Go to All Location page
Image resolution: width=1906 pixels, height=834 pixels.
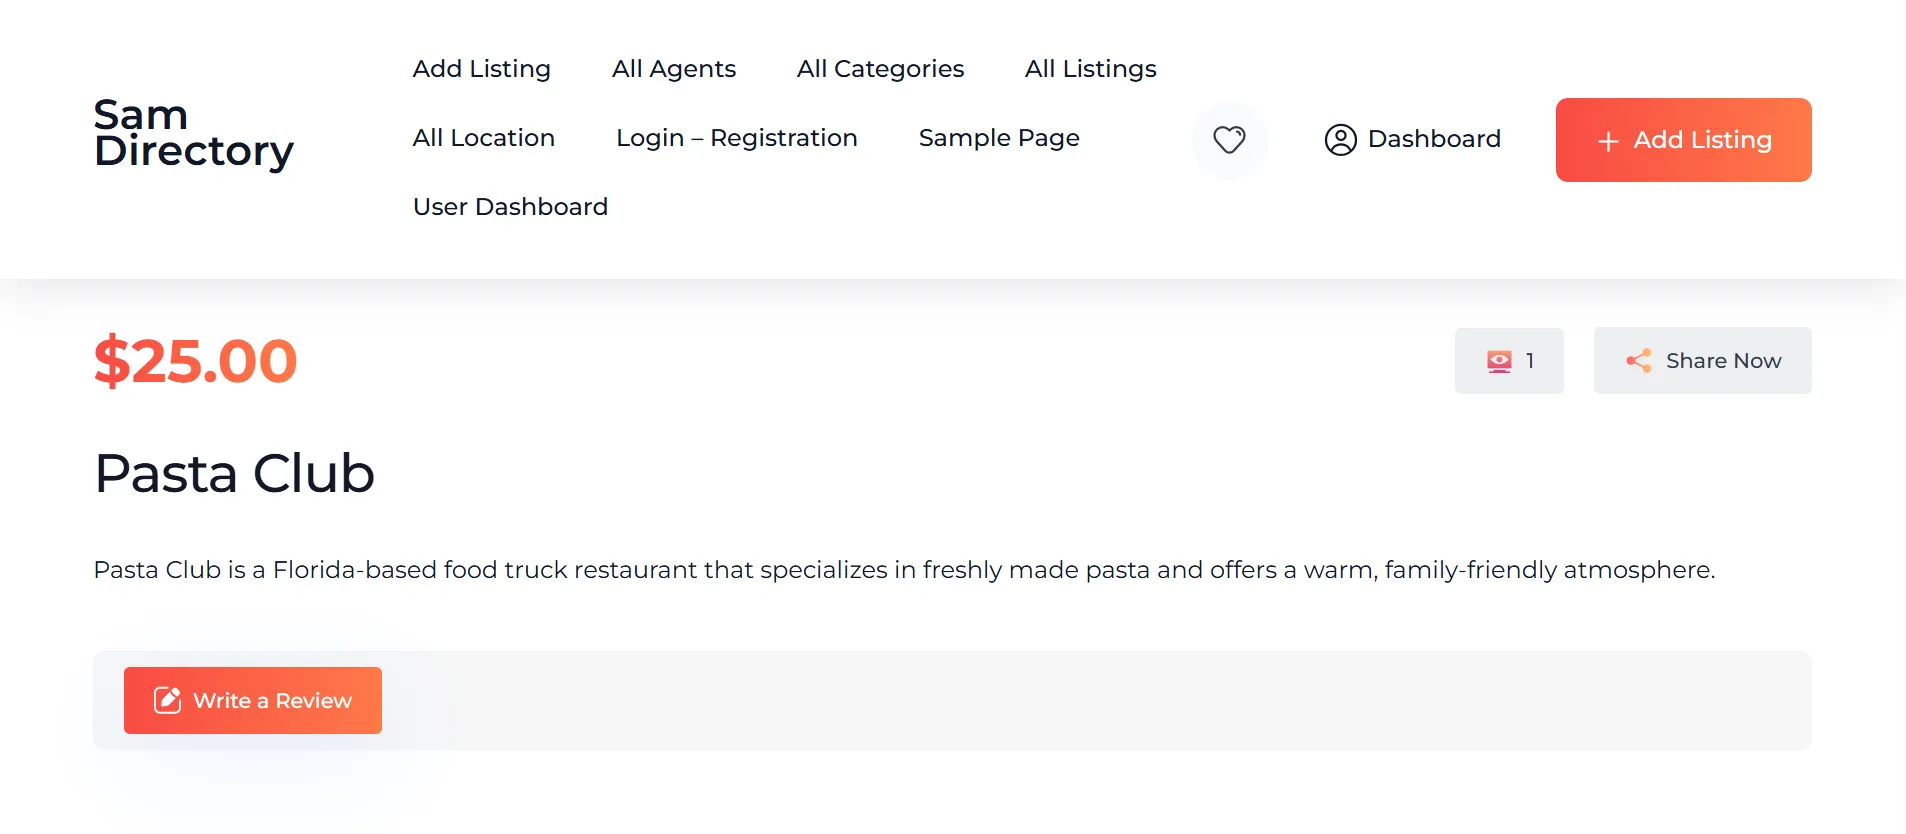(483, 138)
